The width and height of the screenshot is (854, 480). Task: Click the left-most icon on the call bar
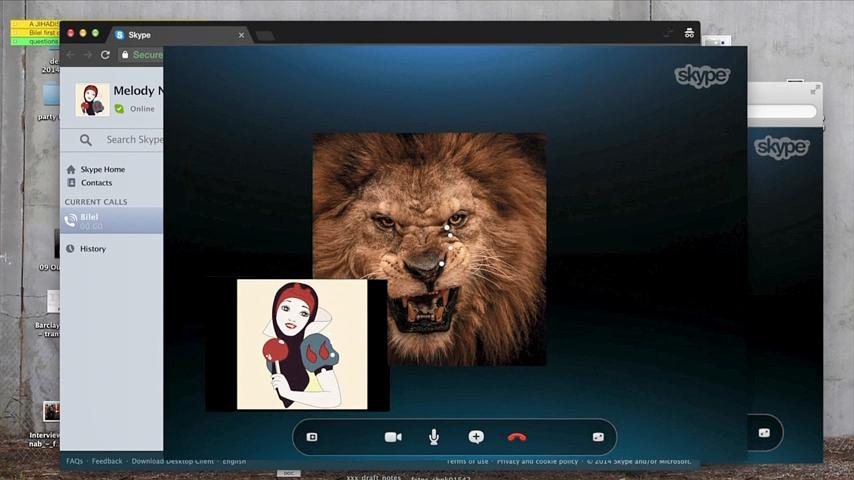[312, 437]
